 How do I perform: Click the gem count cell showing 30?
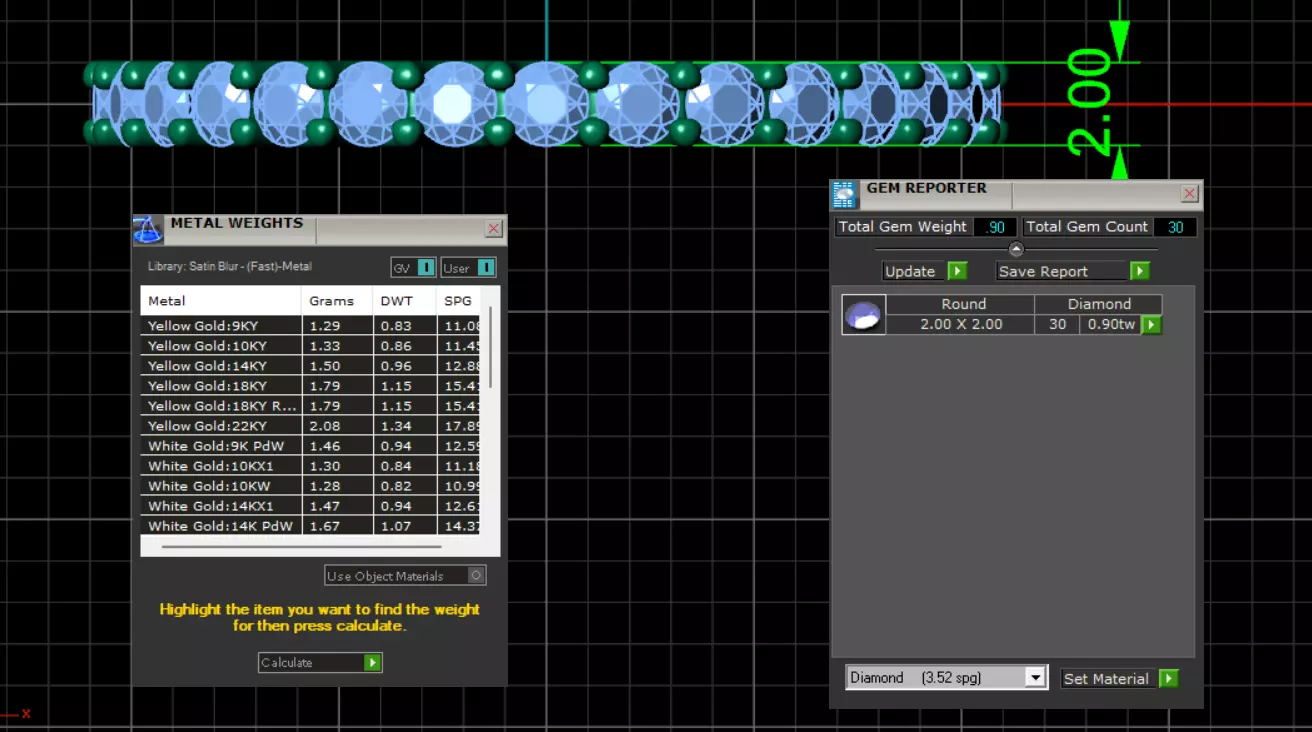[x=1057, y=324]
